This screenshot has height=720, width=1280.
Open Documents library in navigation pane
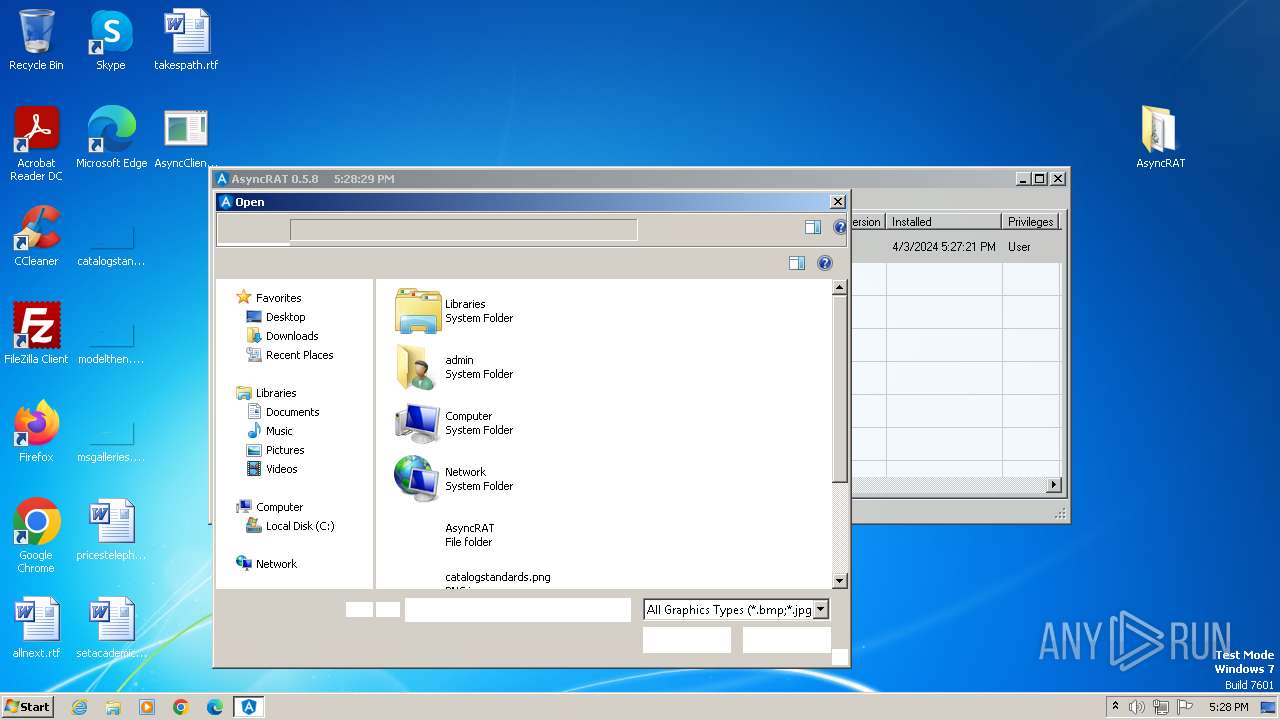click(x=283, y=412)
